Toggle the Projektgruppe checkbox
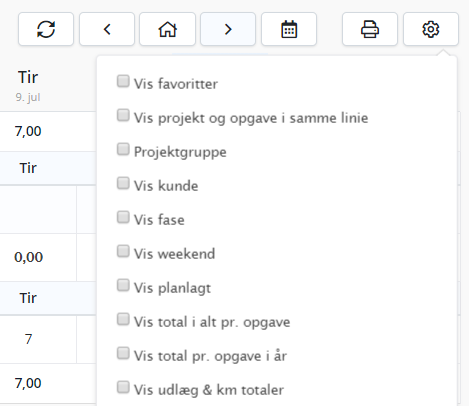469x406 pixels. (x=123, y=149)
